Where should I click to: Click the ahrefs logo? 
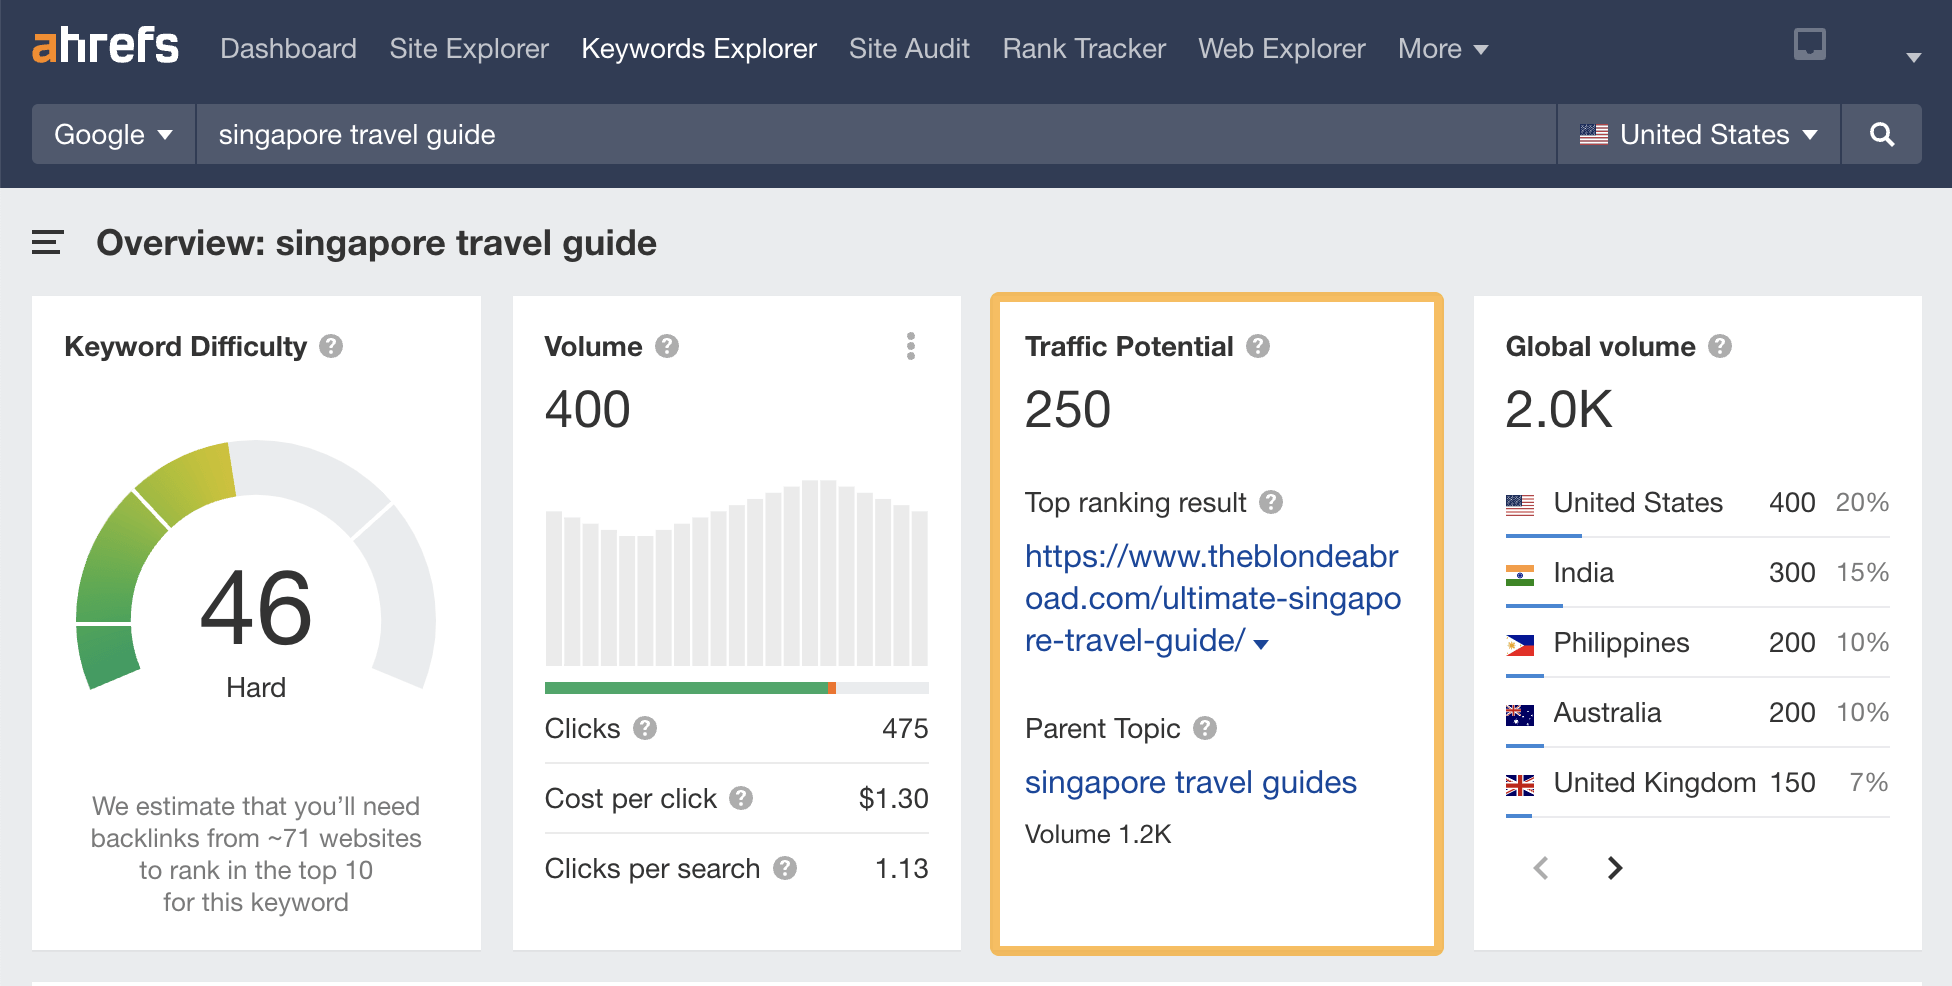click(107, 45)
